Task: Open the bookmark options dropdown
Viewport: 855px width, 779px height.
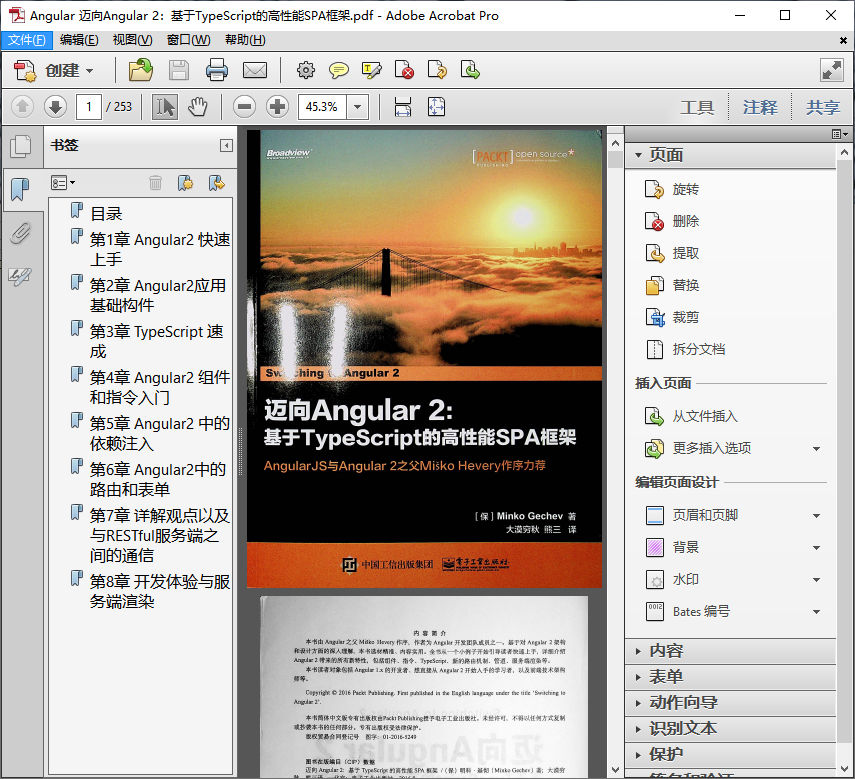Action: point(63,183)
